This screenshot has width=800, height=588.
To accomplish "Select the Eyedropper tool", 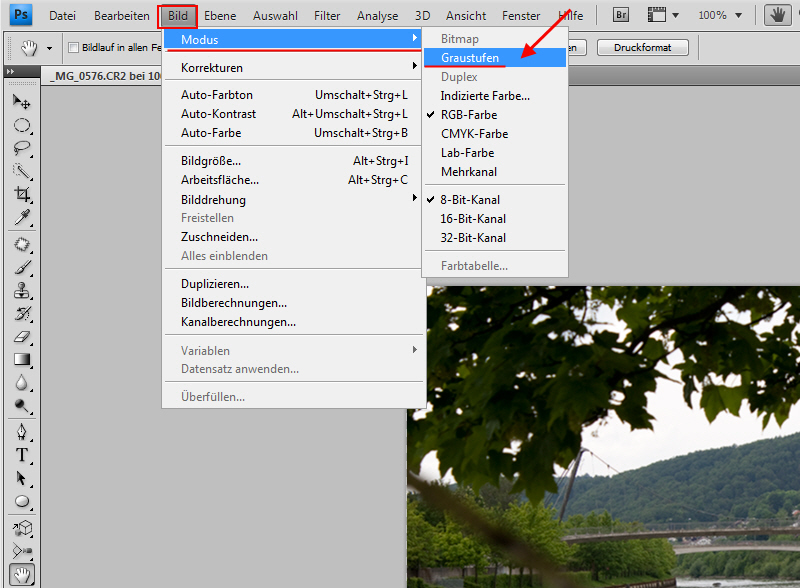I will pyautogui.click(x=21, y=217).
